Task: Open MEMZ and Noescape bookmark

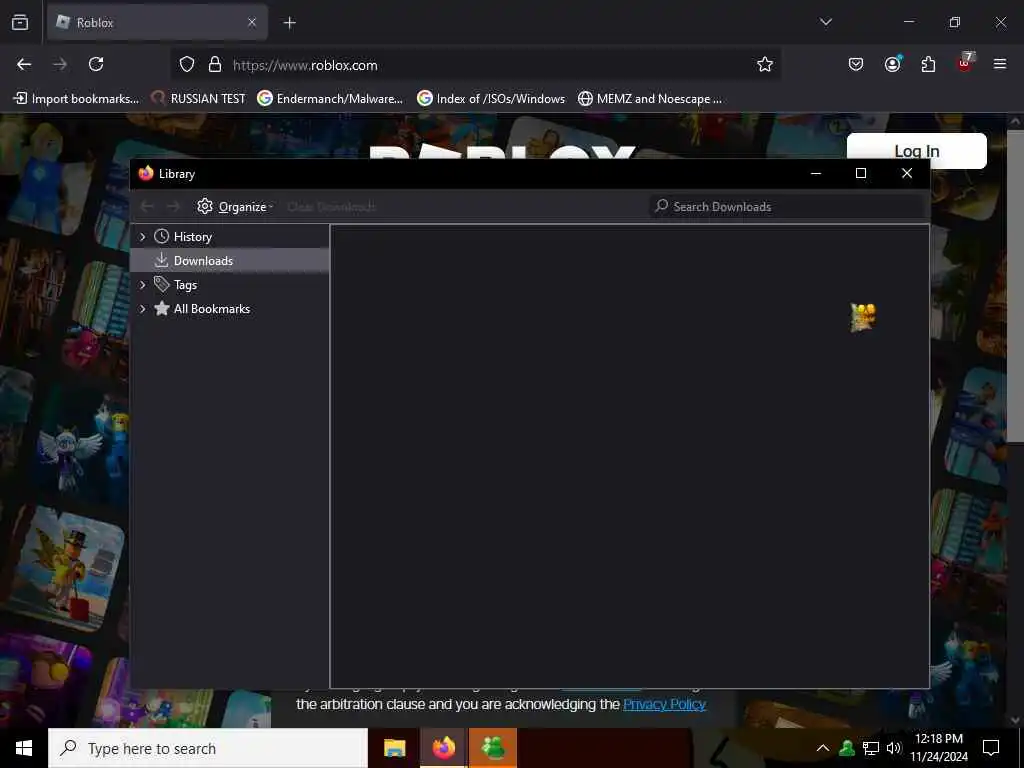Action: [x=650, y=99]
